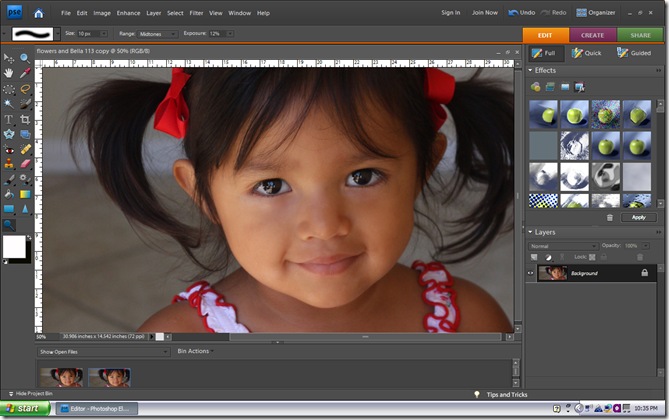Choose the Lasso tool
The image size is (669, 420).
click(x=26, y=88)
